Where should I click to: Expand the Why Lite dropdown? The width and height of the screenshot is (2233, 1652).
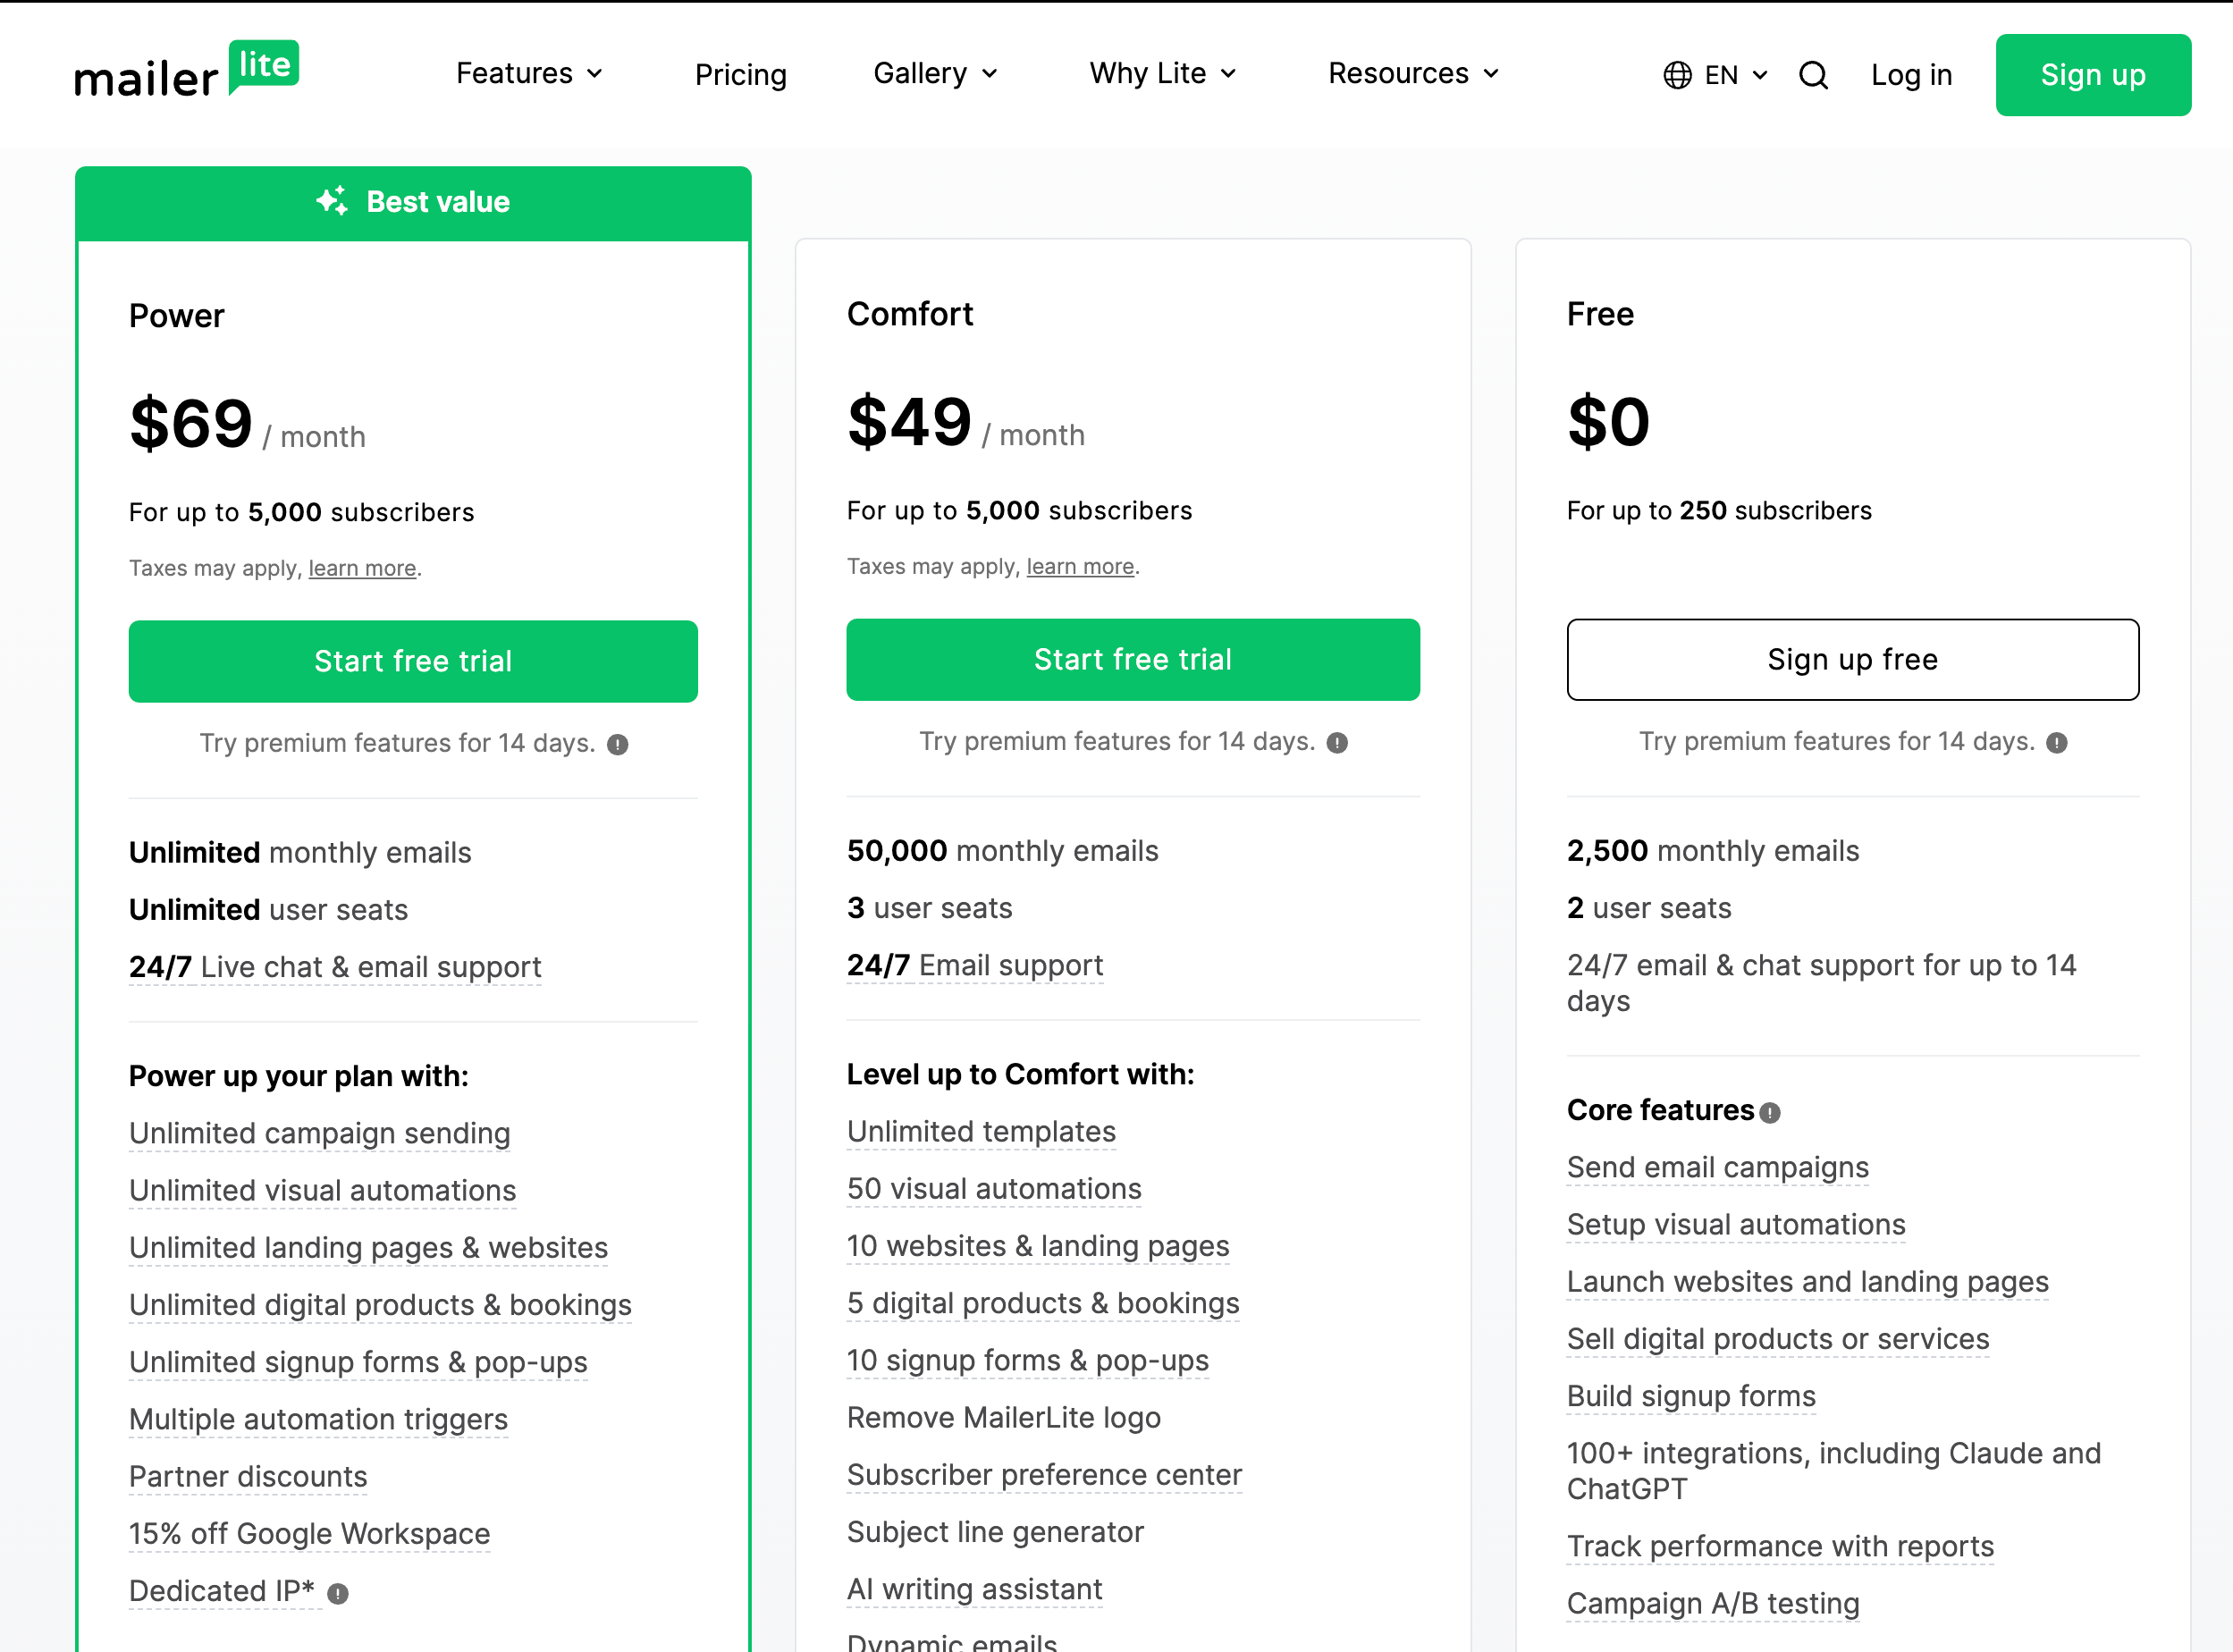coord(1163,74)
